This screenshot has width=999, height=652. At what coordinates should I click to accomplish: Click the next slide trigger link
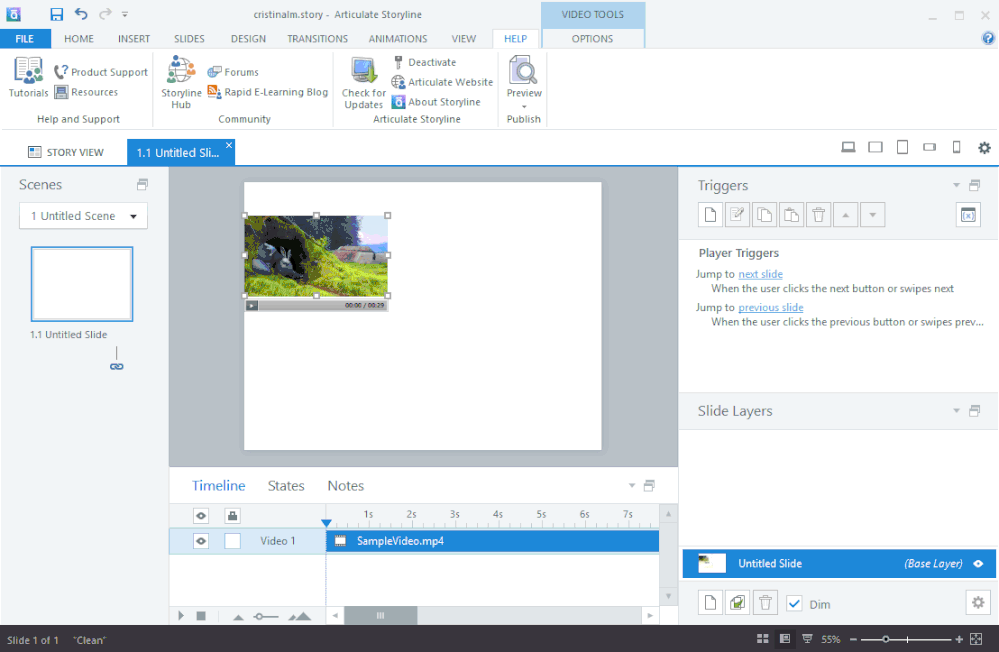[760, 274]
